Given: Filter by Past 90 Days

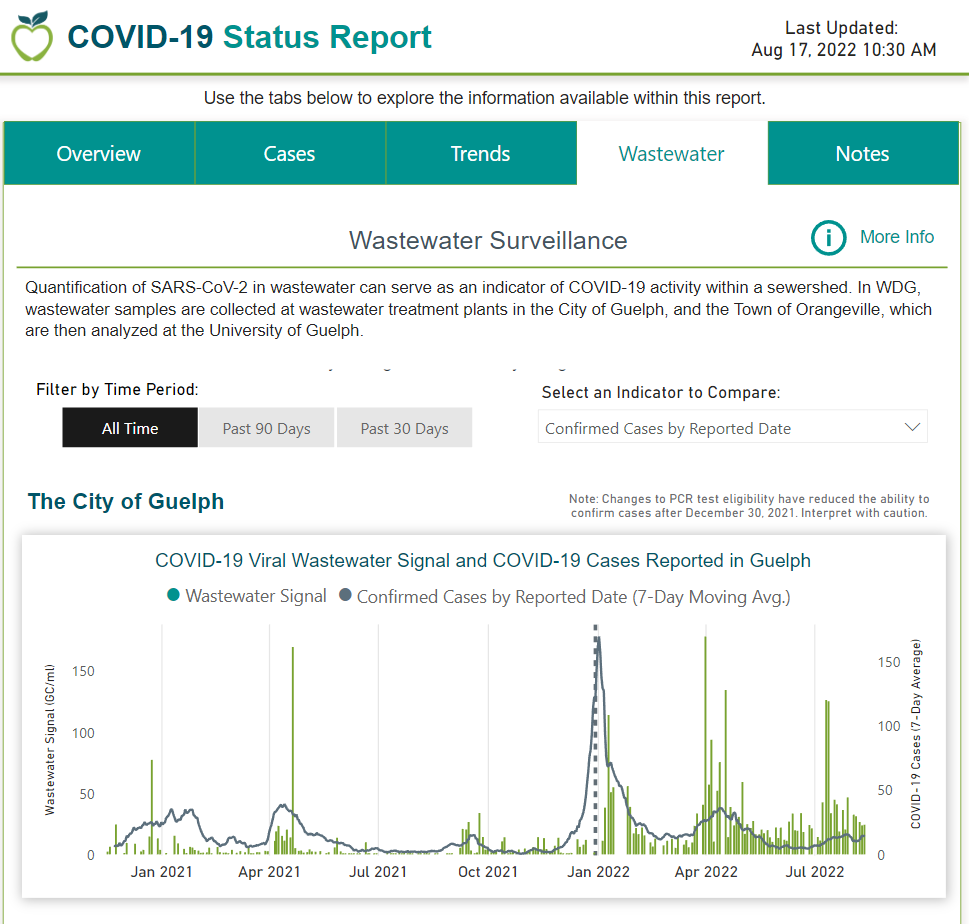Looking at the screenshot, I should (266, 428).
